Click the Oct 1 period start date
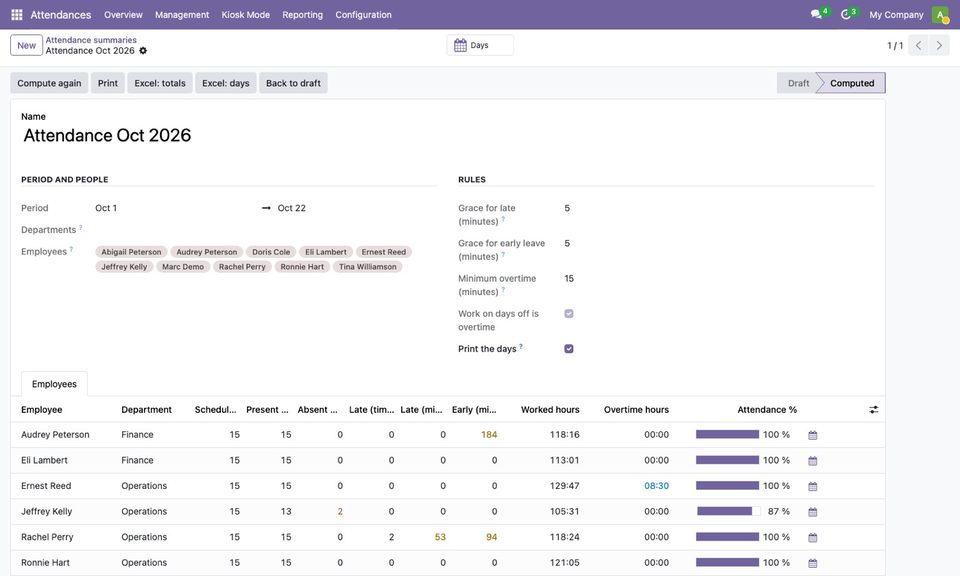This screenshot has height=576, width=960. click(106, 208)
